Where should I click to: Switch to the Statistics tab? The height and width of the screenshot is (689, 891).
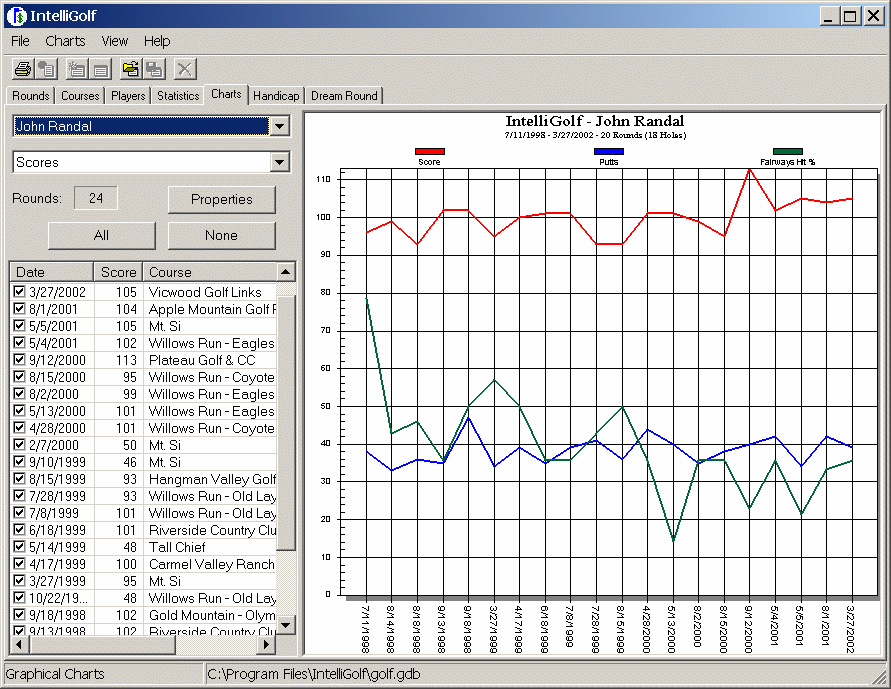[x=178, y=95]
